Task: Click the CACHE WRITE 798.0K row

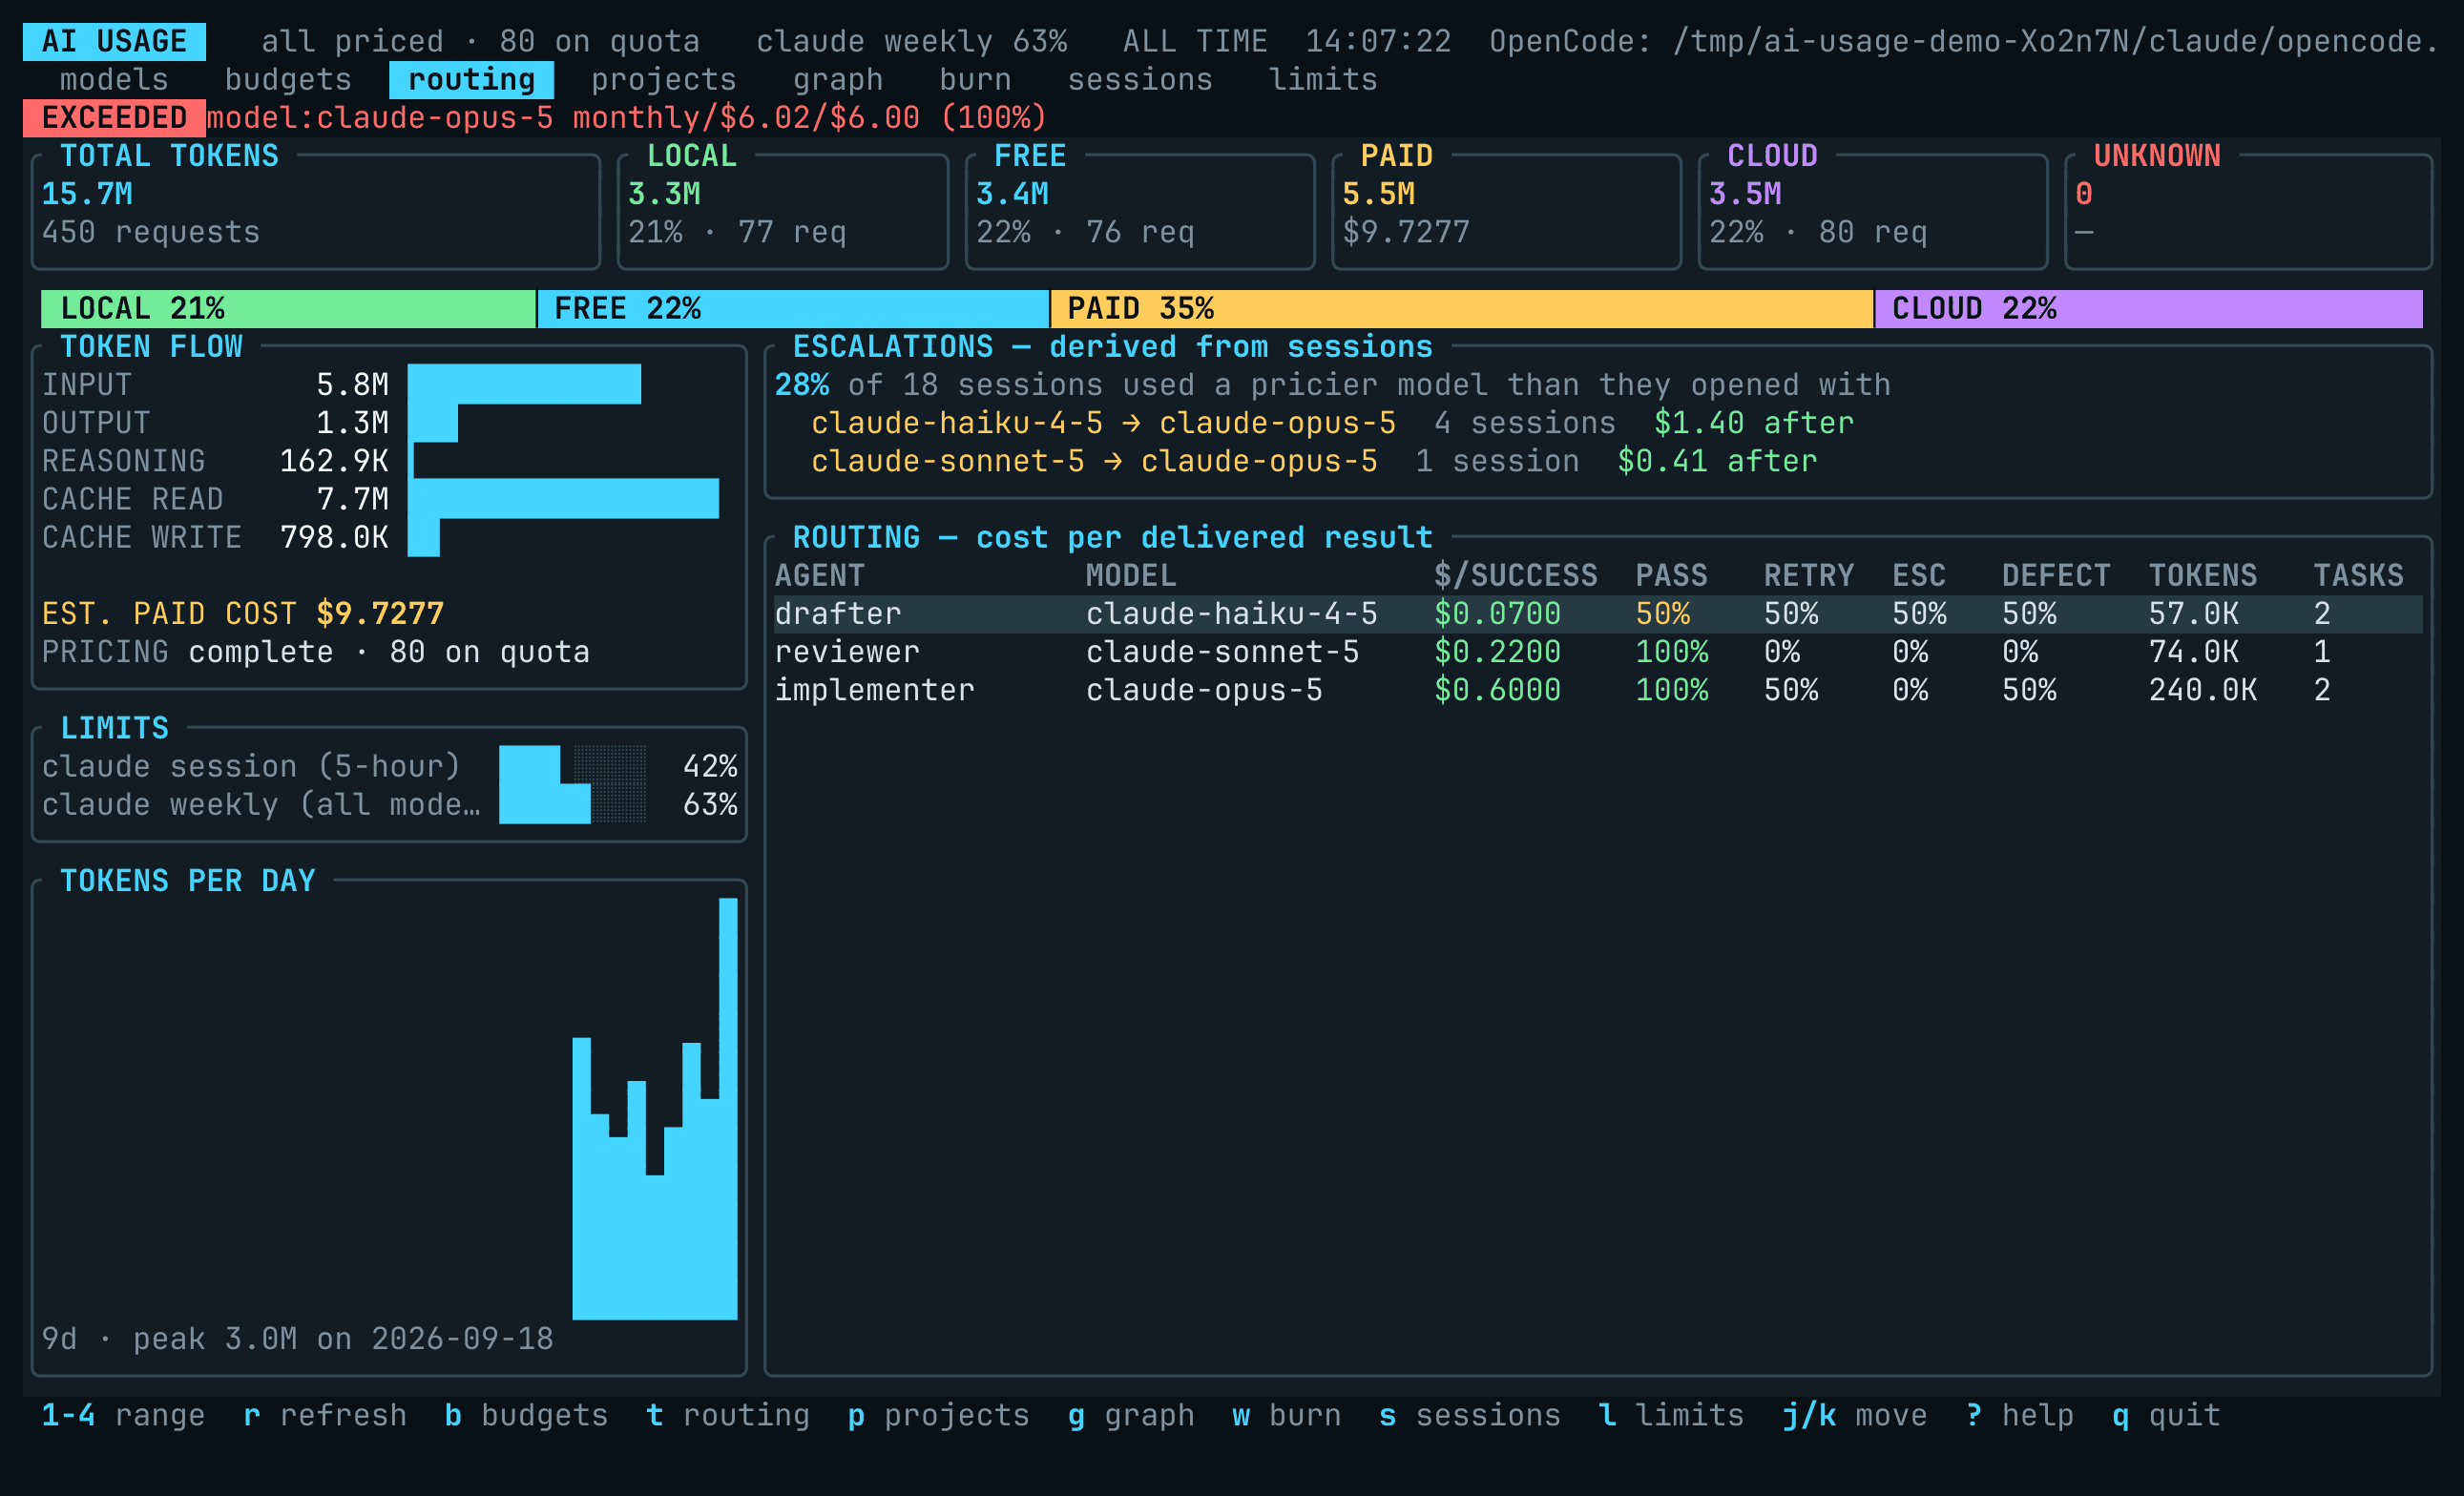Action: (380, 537)
